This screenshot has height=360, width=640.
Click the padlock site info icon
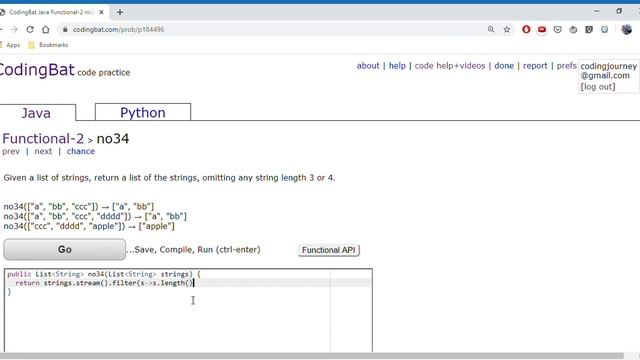click(65, 29)
